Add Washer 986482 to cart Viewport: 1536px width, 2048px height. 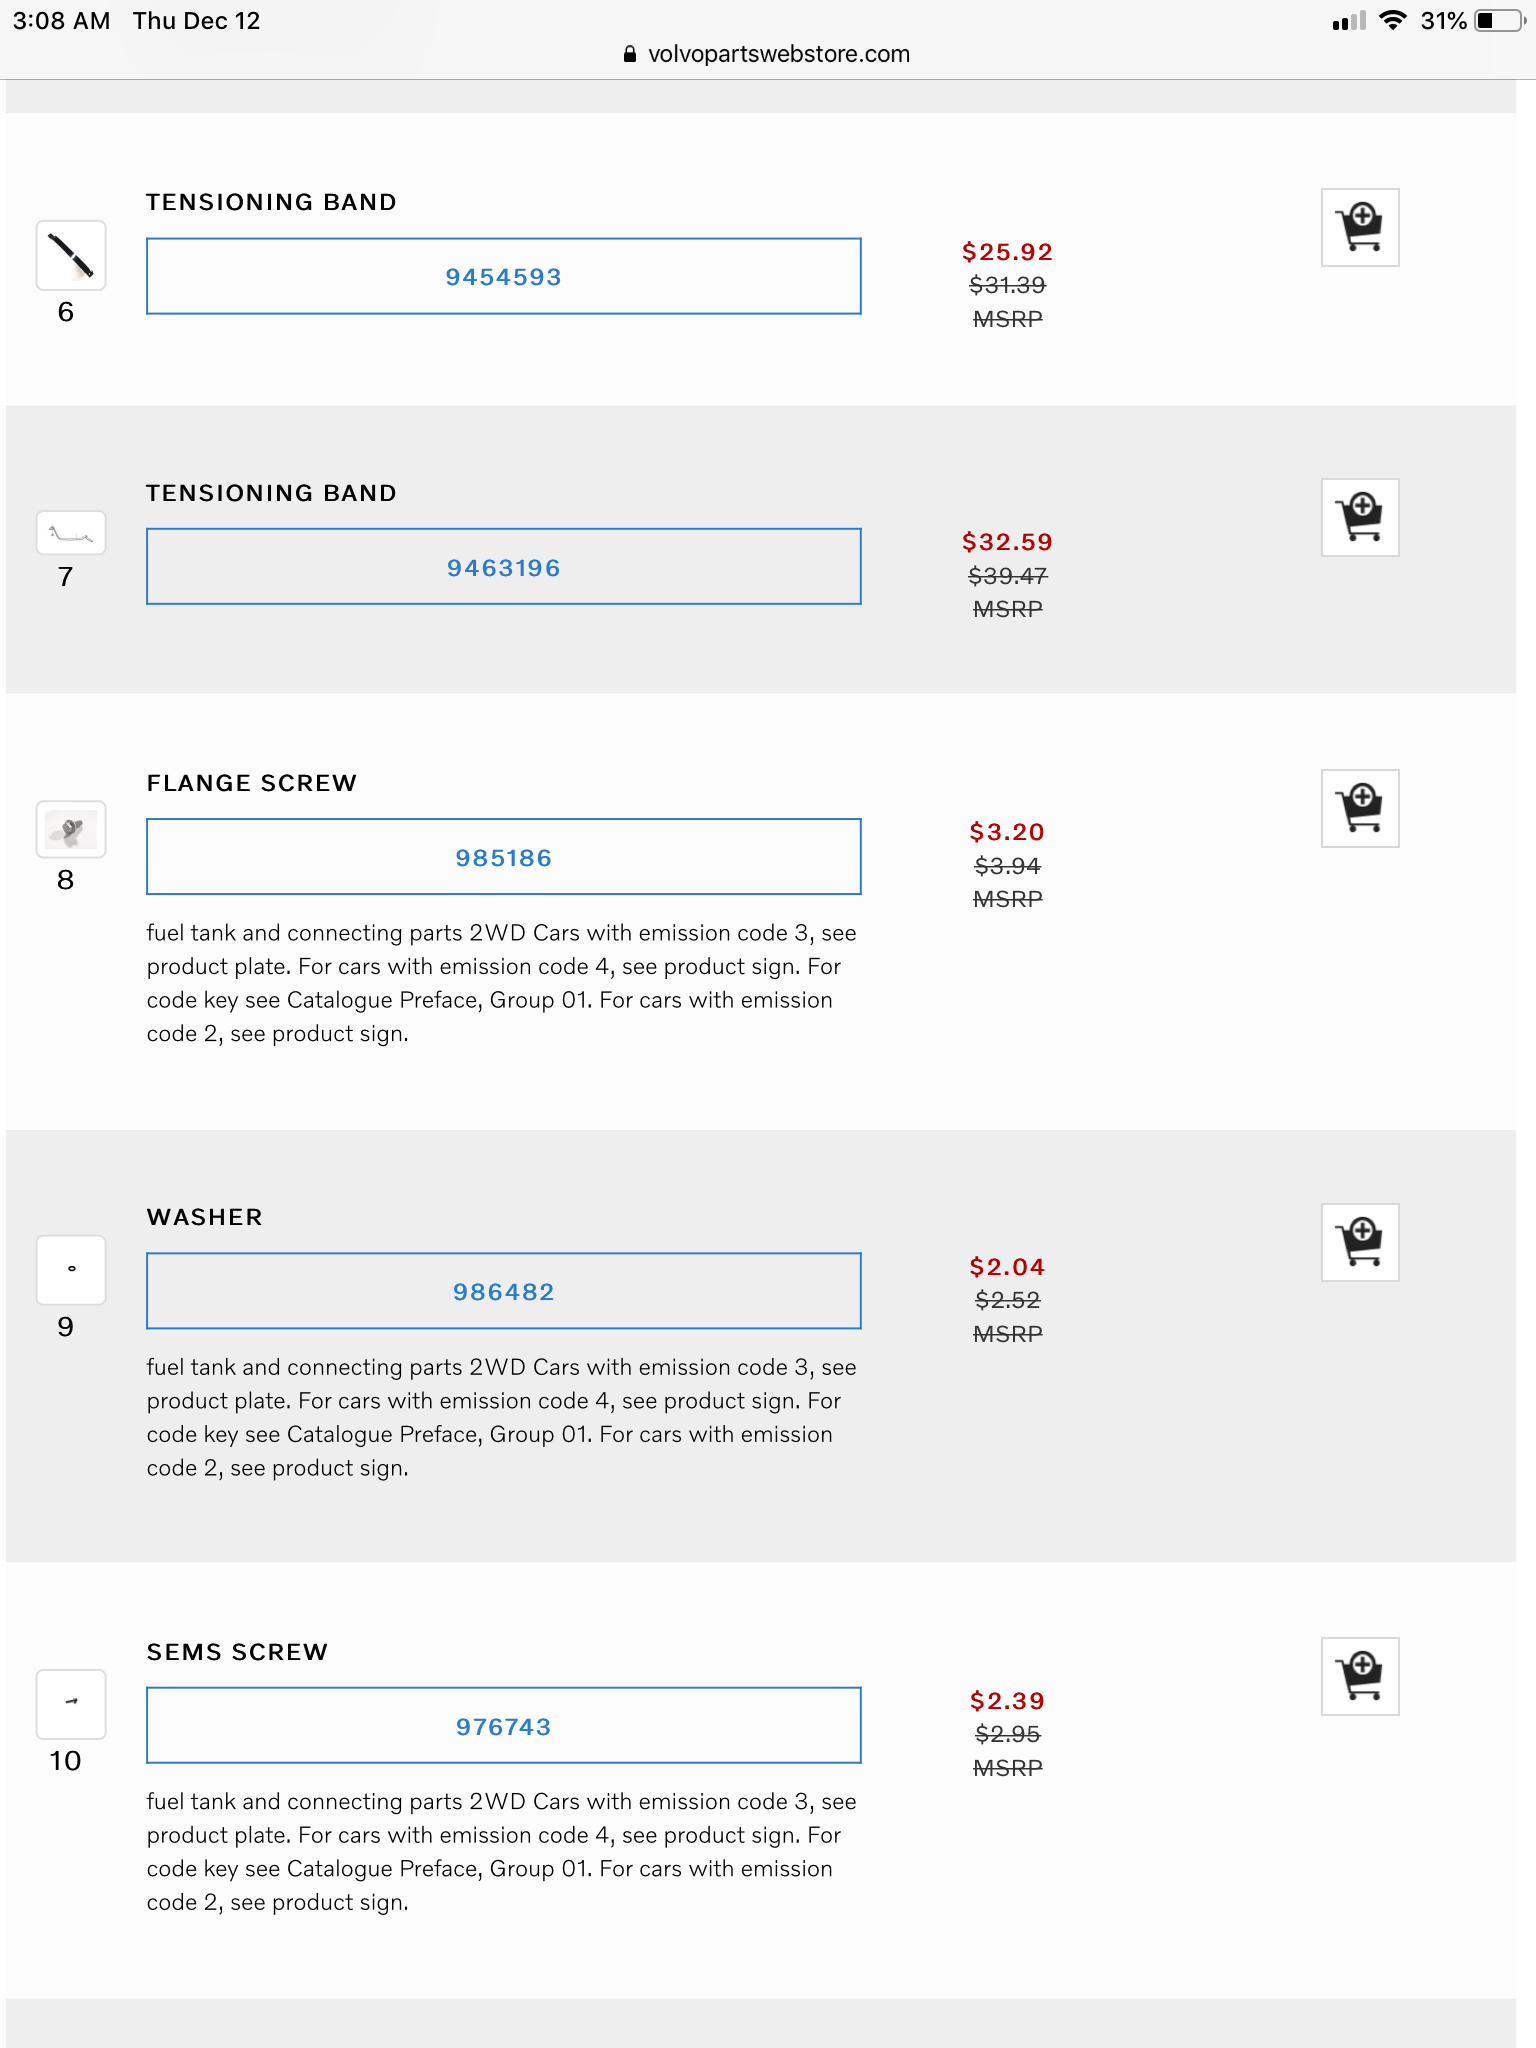coord(1359,1242)
